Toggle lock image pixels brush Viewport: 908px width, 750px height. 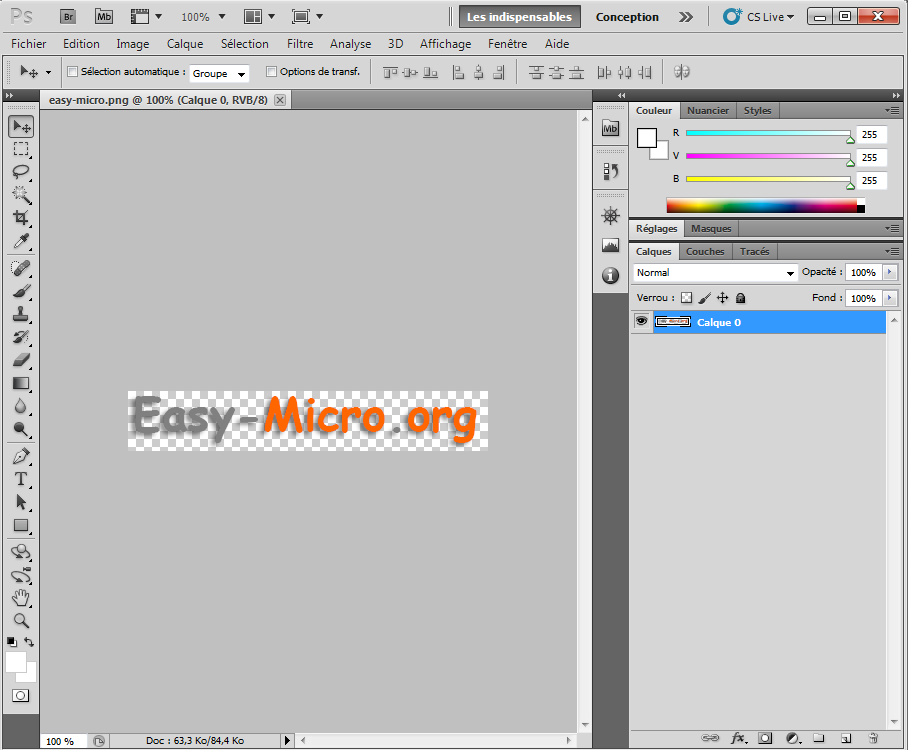coord(704,298)
